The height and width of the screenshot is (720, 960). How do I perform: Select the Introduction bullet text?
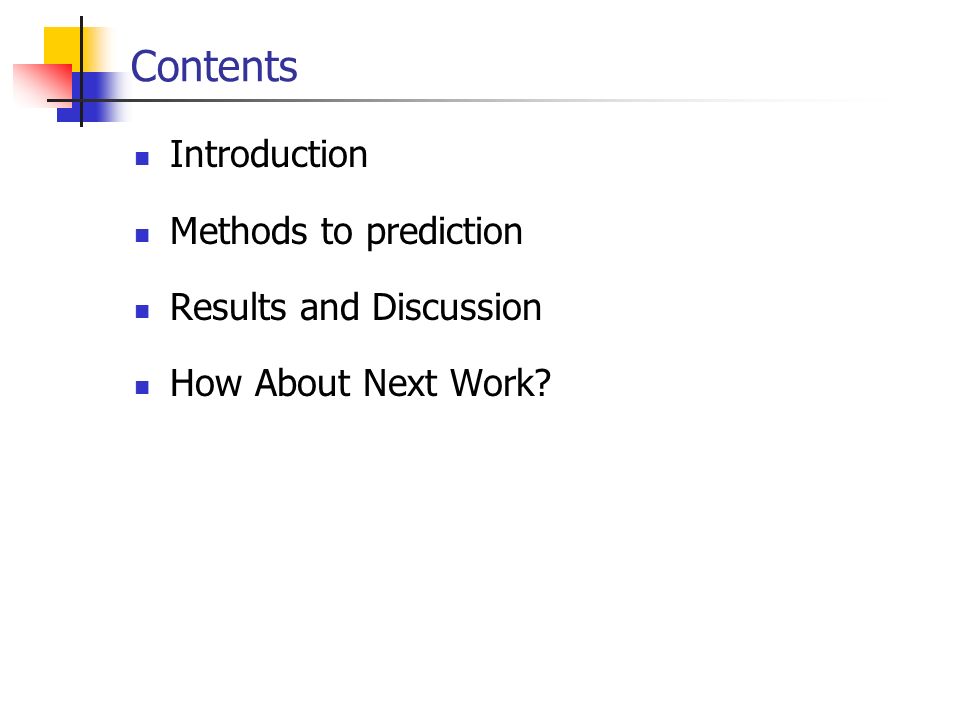click(269, 154)
